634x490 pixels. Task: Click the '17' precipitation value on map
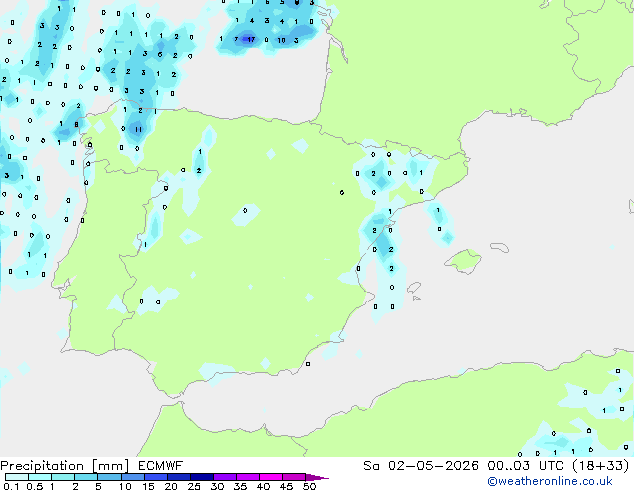coord(251,40)
